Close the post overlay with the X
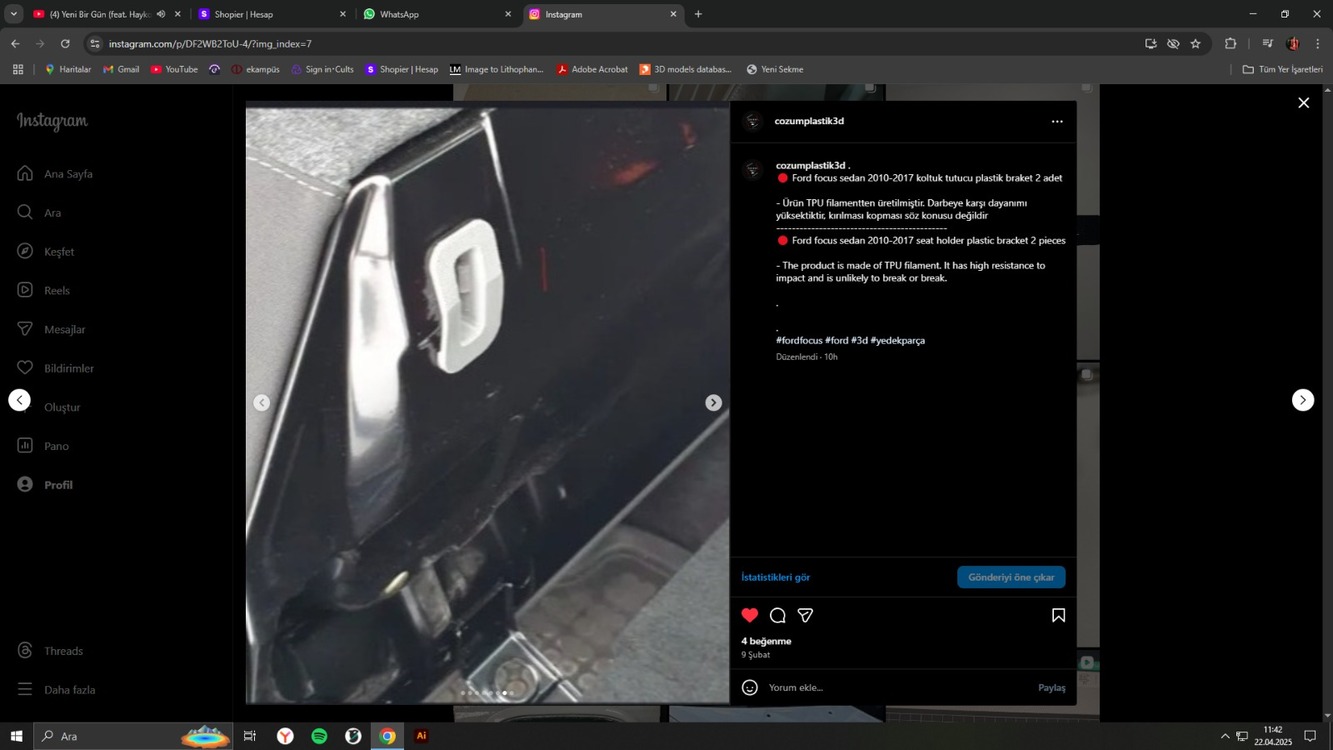Viewport: 1333px width, 750px height. (x=1304, y=103)
